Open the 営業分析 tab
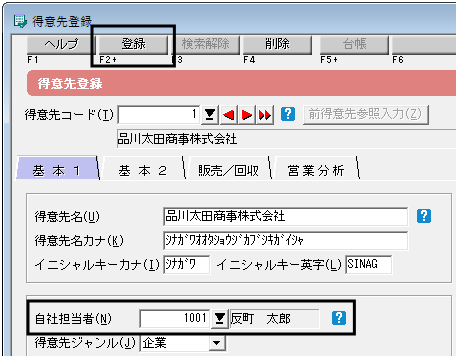 pos(316,168)
